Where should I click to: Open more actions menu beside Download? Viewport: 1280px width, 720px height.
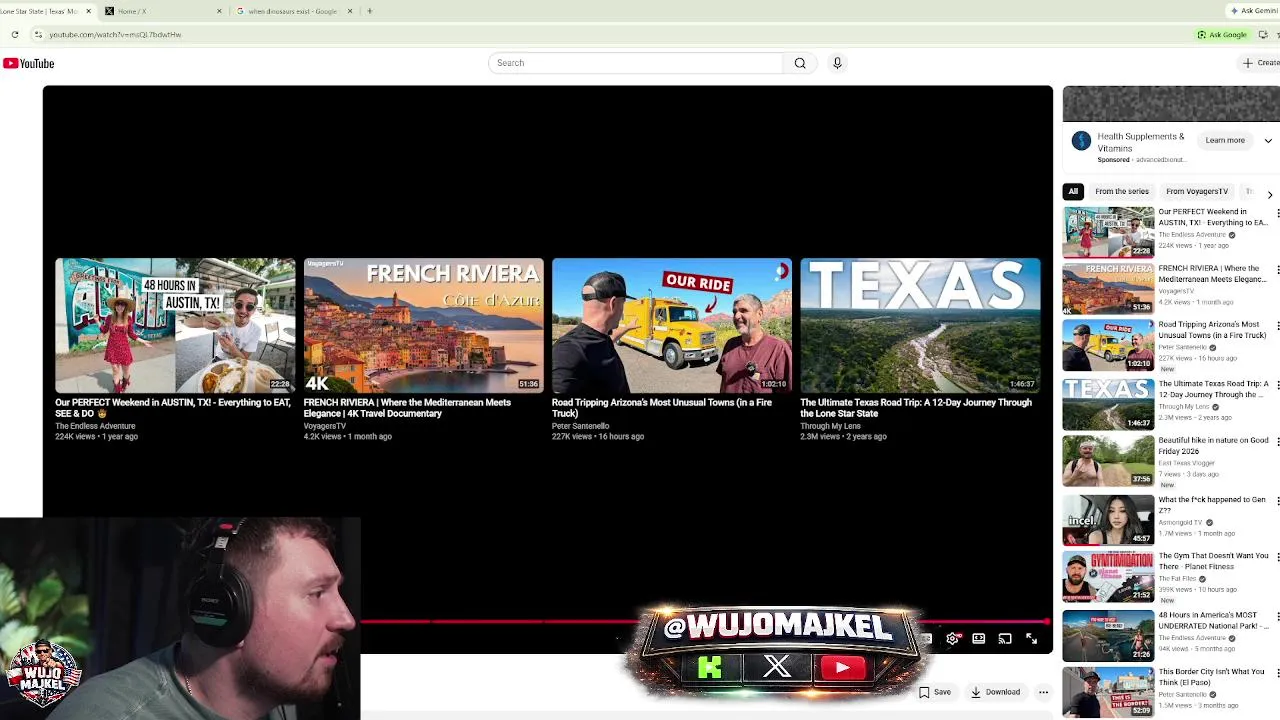1043,692
